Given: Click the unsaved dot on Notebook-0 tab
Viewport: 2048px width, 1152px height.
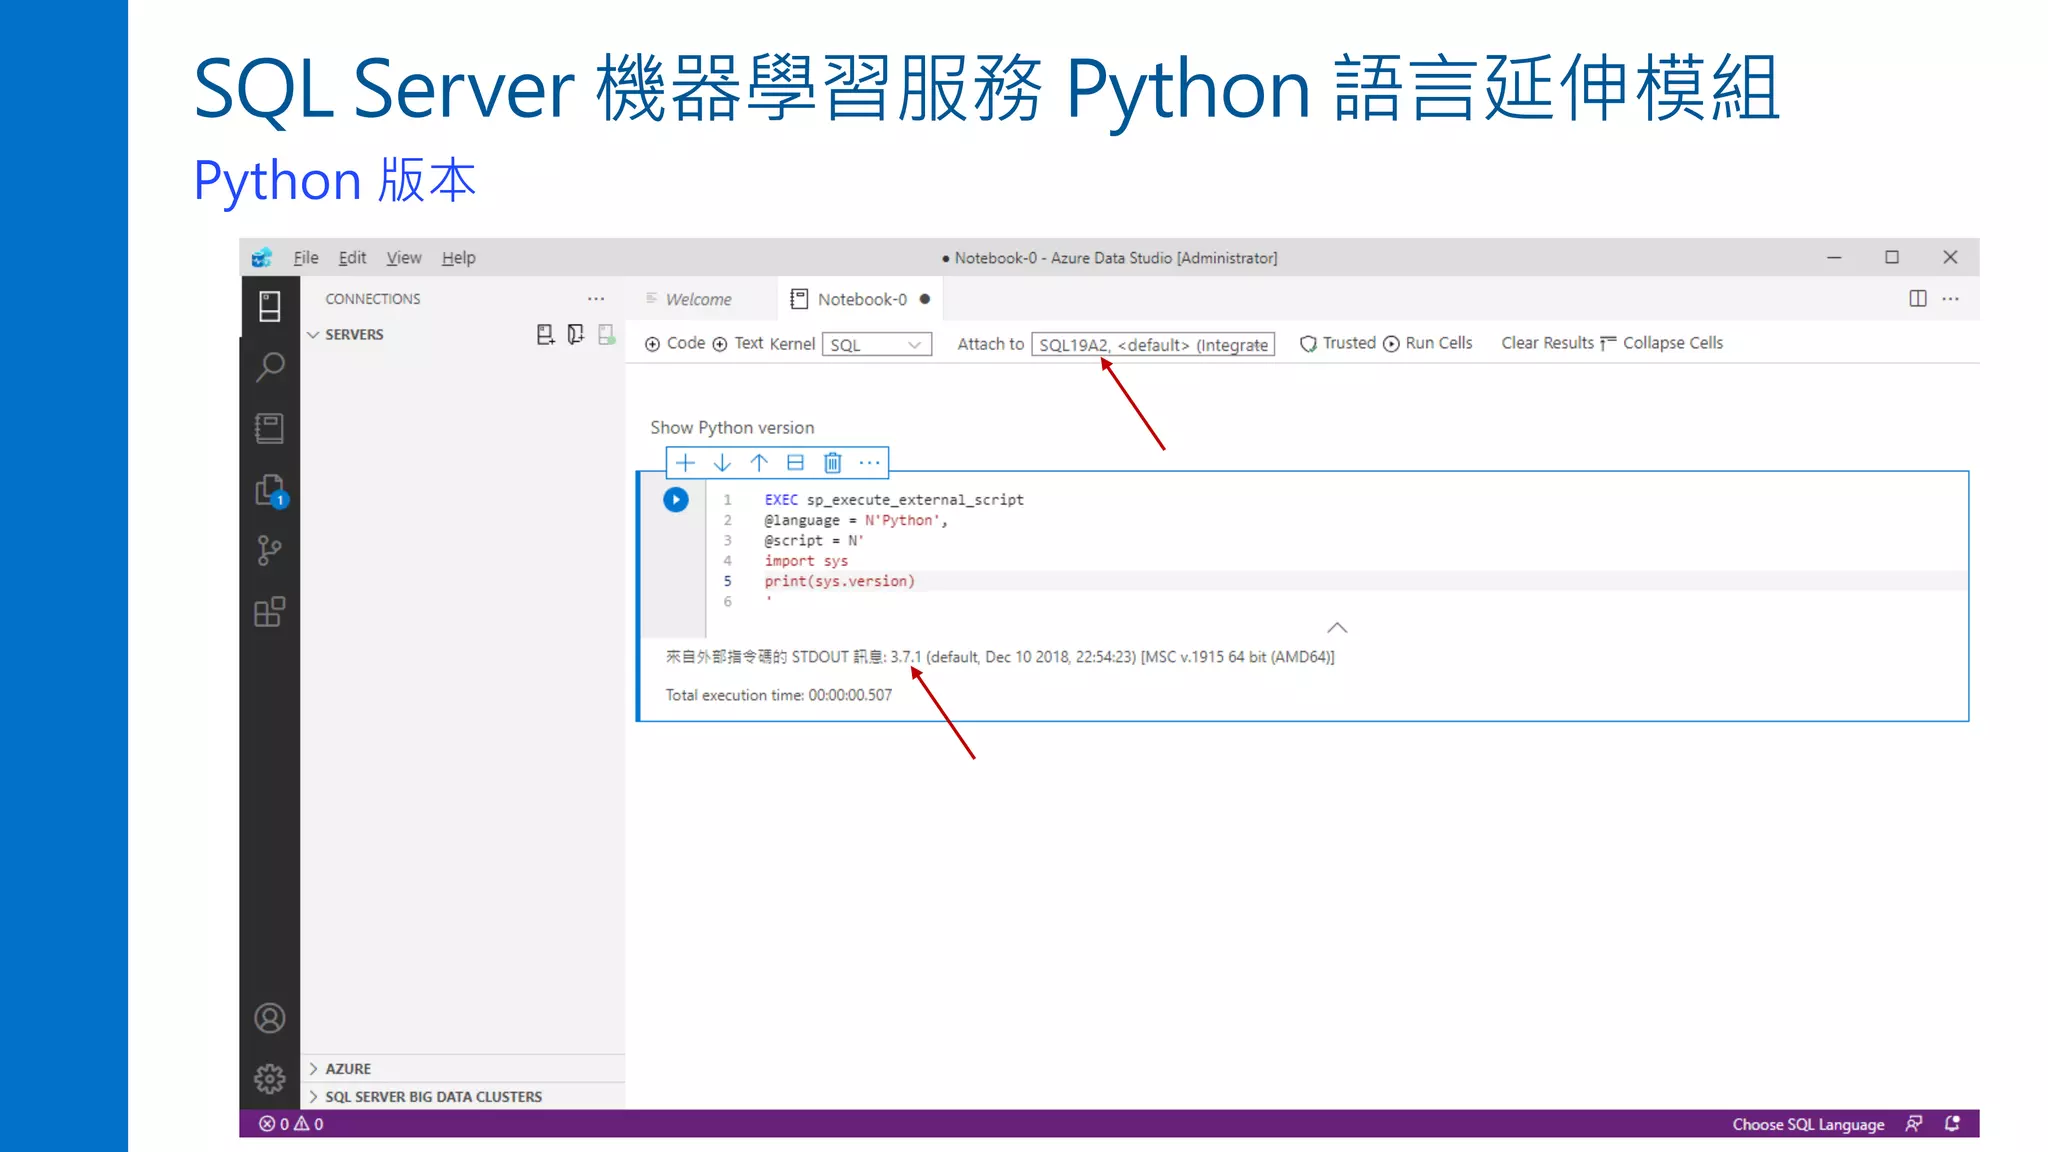Looking at the screenshot, I should pyautogui.click(x=925, y=299).
